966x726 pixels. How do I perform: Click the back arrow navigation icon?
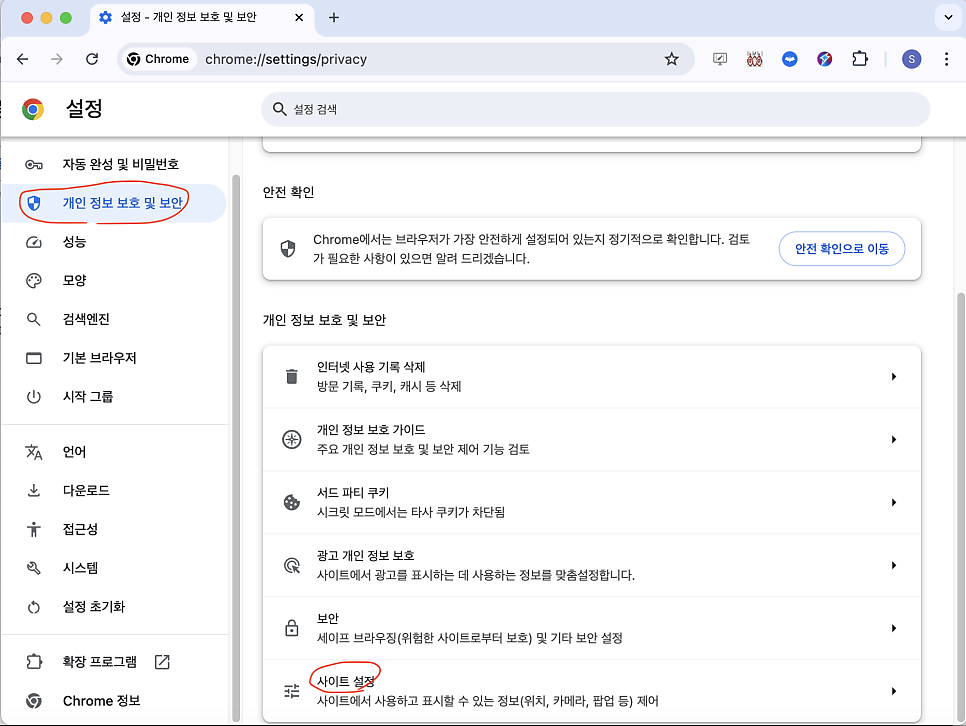pyautogui.click(x=23, y=59)
